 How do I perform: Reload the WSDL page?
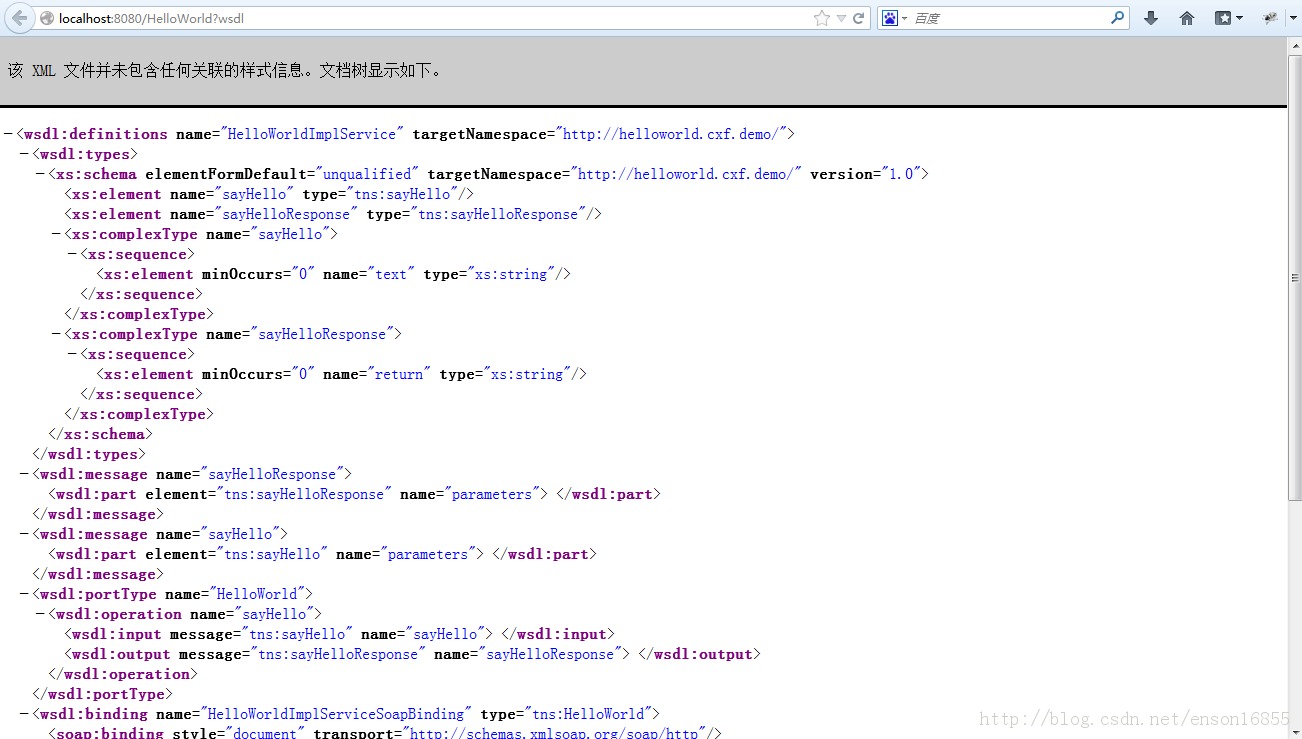point(858,18)
